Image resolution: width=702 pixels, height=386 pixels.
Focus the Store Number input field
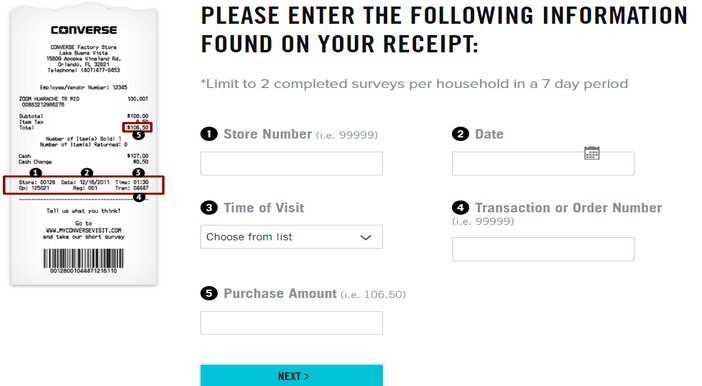(x=291, y=163)
